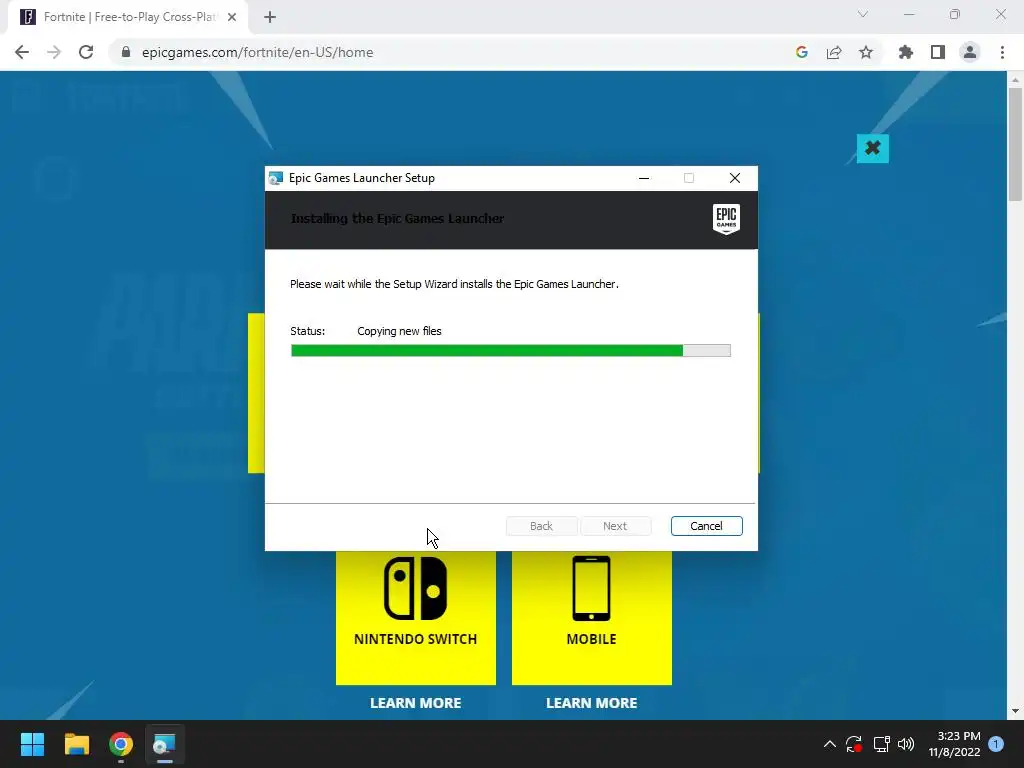Screen dimensions: 1024x768
Task: Click the Cancel button in setup wizard
Action: tap(706, 526)
